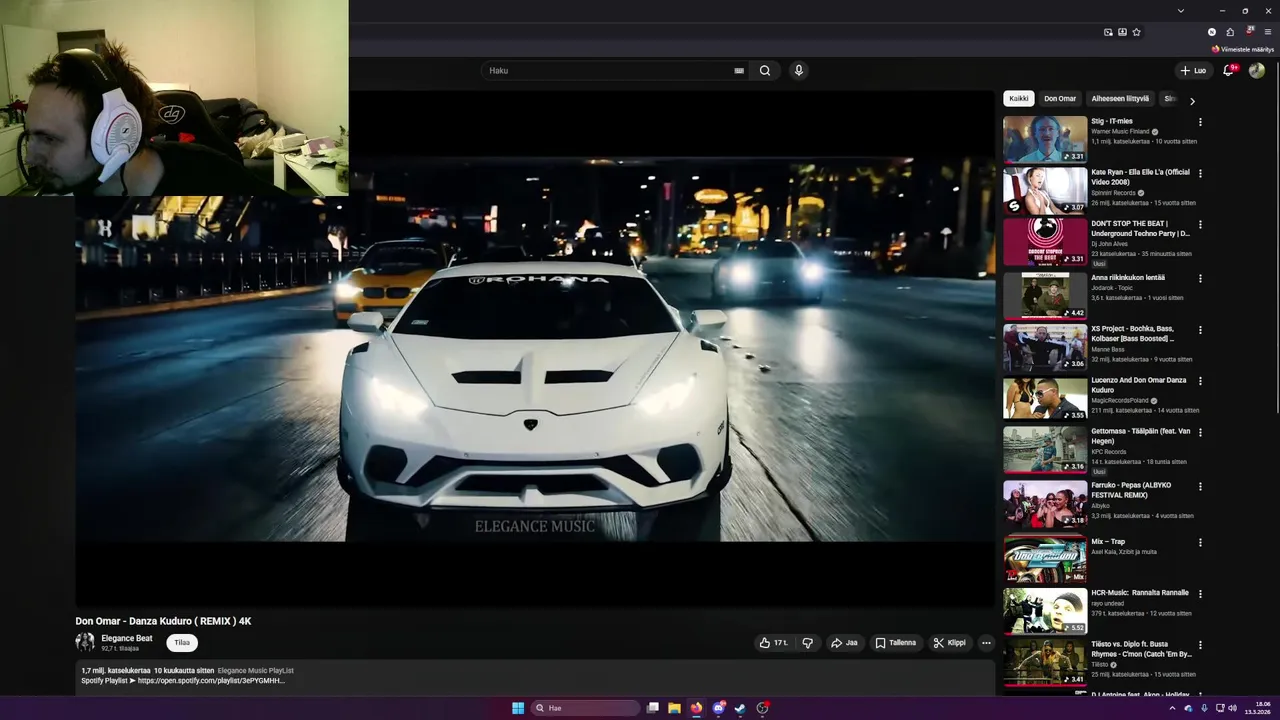The image size is (1280, 720).
Task: Open YouTube notifications bell
Action: click(x=1228, y=71)
